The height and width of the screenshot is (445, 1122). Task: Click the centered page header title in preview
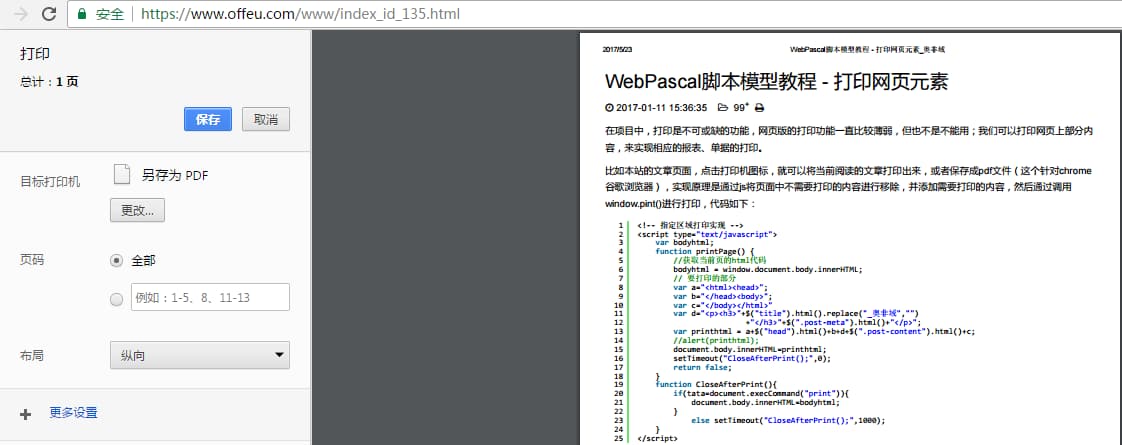point(868,50)
